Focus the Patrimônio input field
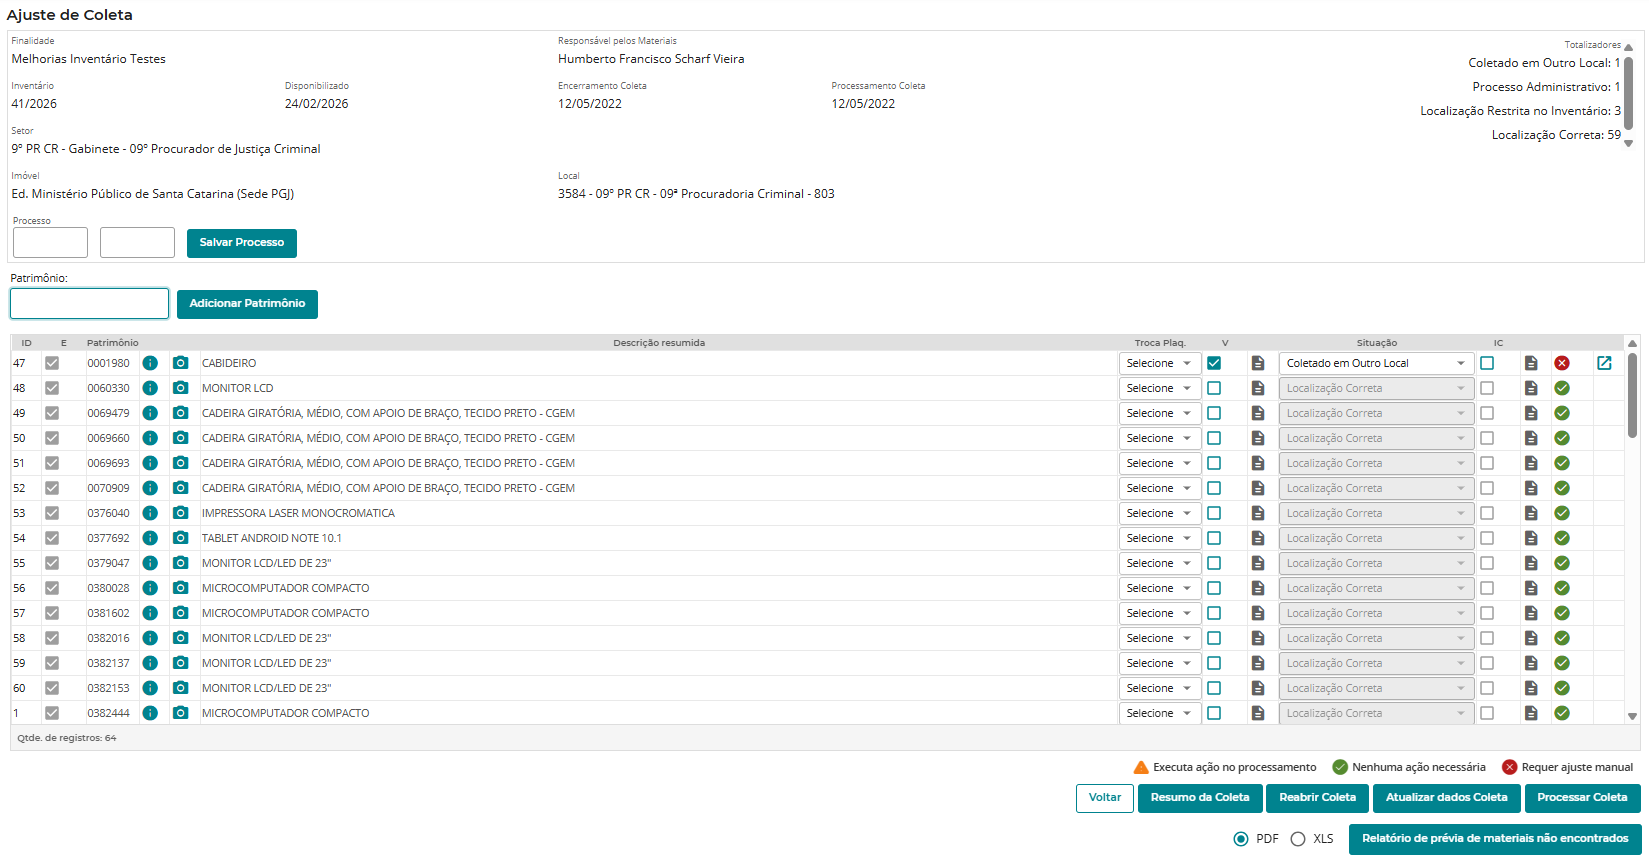Viewport: 1649px width, 857px height. pyautogui.click(x=90, y=303)
